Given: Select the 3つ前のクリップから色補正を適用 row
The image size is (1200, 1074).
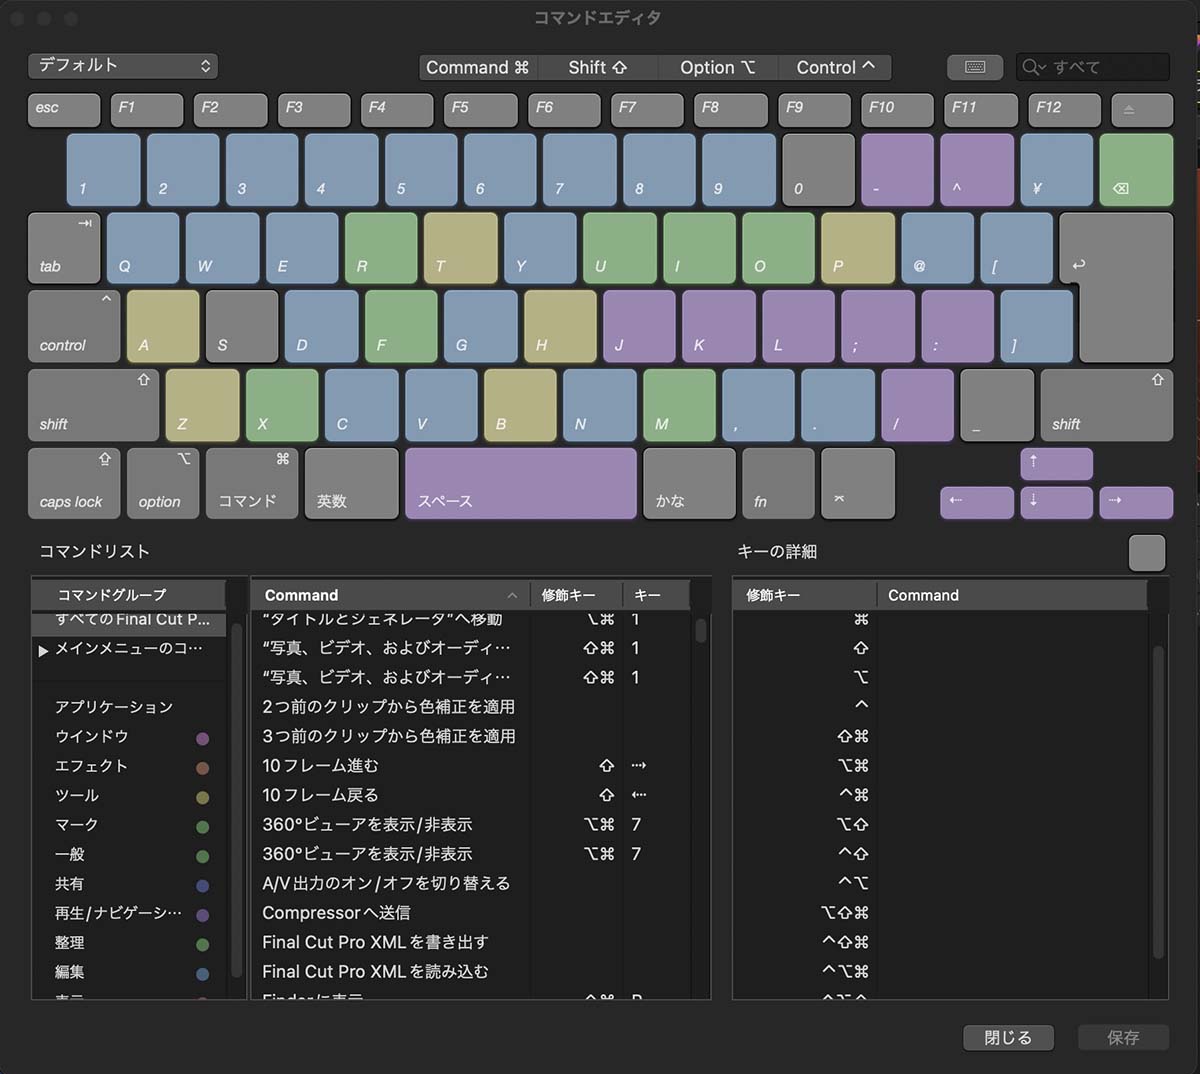Looking at the screenshot, I should click(x=472, y=737).
